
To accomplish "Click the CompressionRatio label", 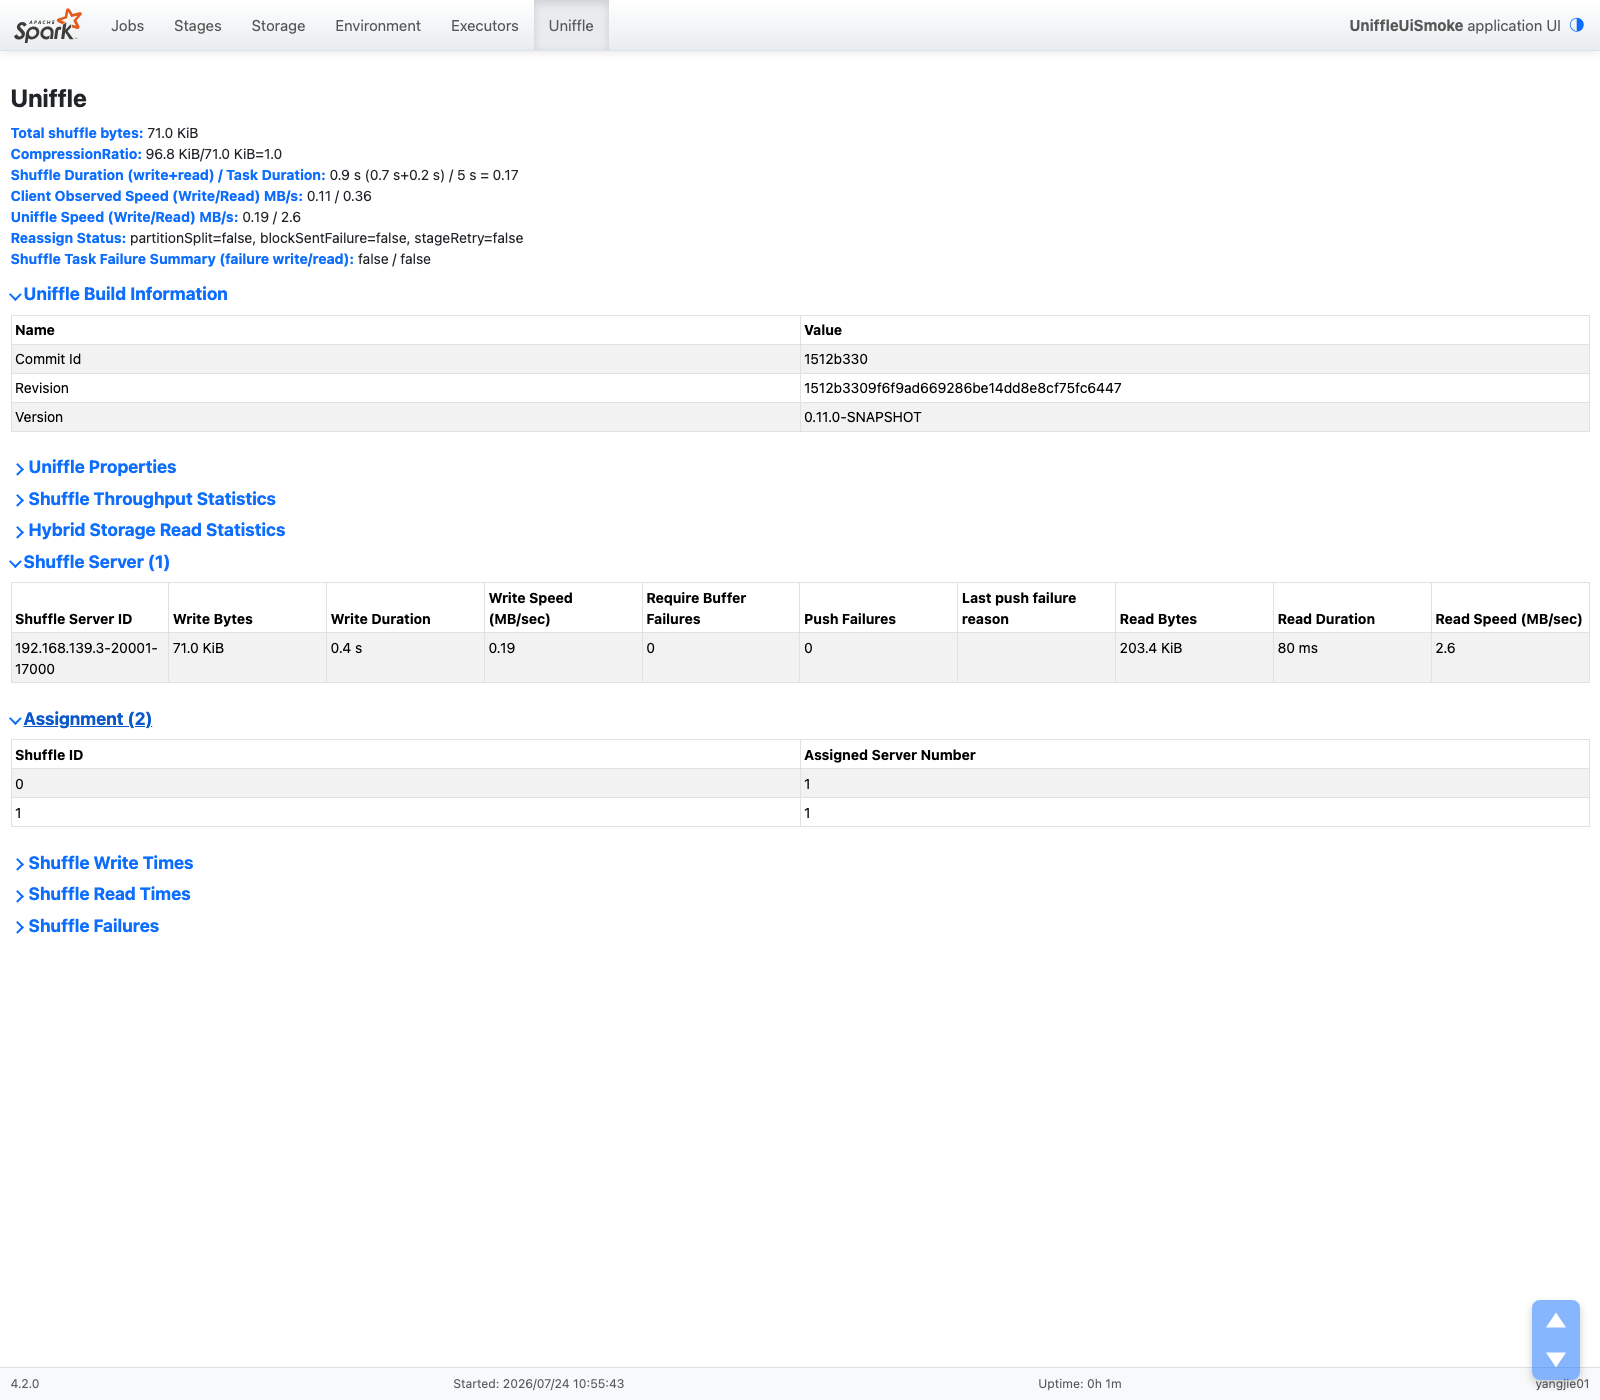I will point(76,154).
